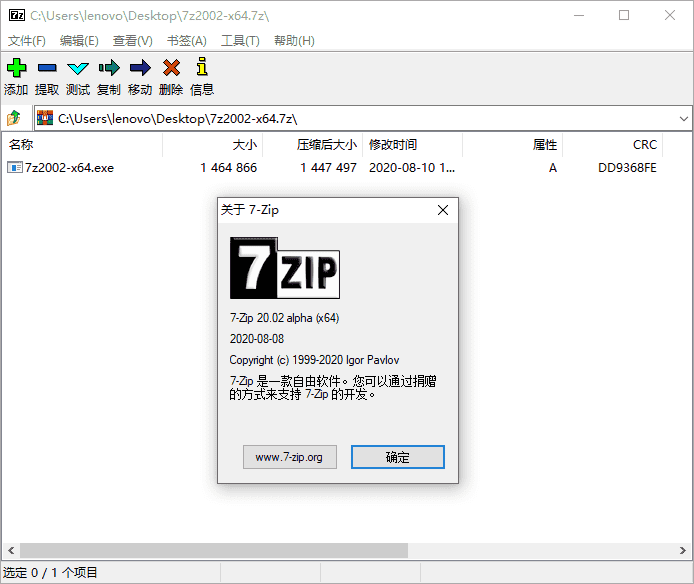Open the 文件(F) menu
This screenshot has width=694, height=584.
tap(27, 41)
